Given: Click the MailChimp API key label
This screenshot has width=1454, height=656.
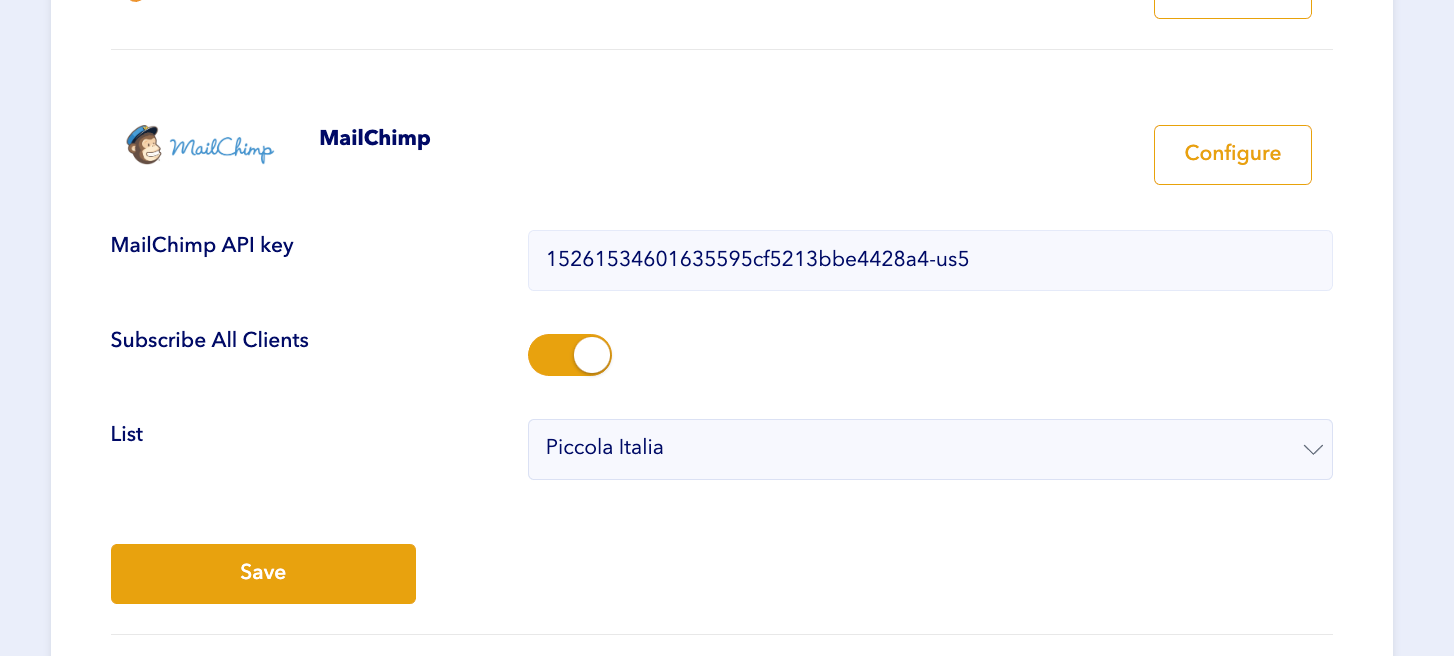Looking at the screenshot, I should point(202,245).
